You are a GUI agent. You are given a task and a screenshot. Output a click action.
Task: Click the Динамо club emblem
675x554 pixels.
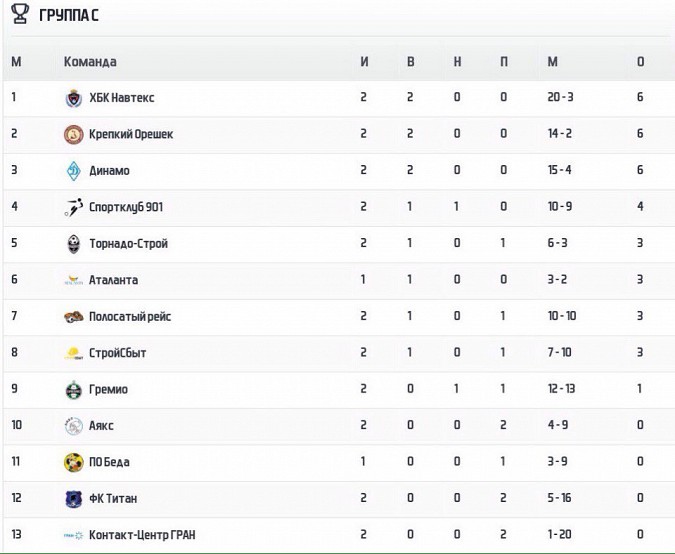74,171
